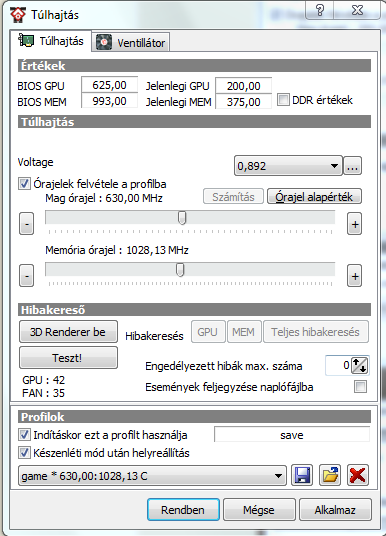Click the Teljes hibakeresés button

pyautogui.click(x=316, y=332)
